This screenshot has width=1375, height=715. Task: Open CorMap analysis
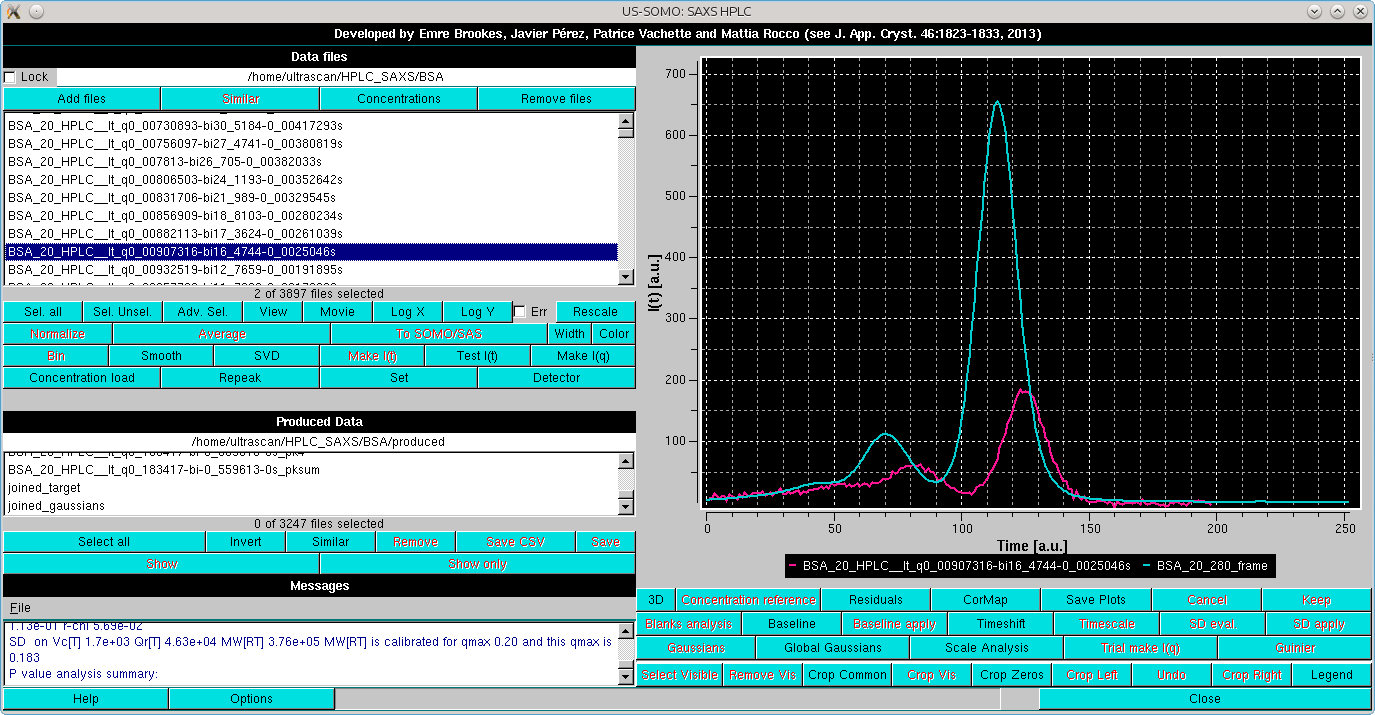click(x=985, y=600)
